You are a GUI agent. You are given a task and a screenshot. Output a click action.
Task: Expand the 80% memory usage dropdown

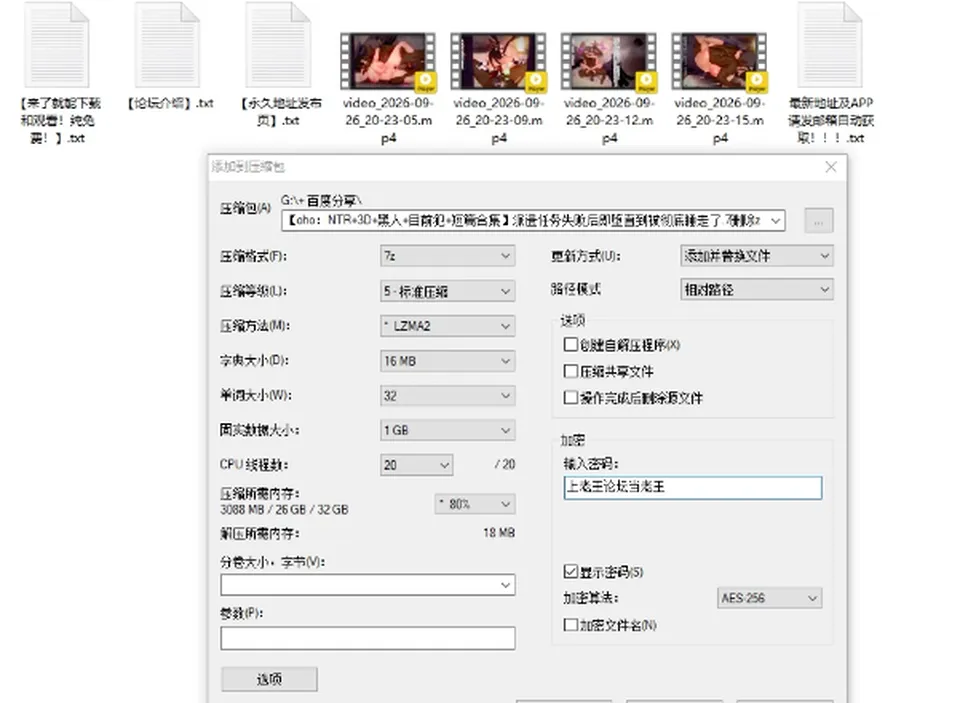coord(475,504)
